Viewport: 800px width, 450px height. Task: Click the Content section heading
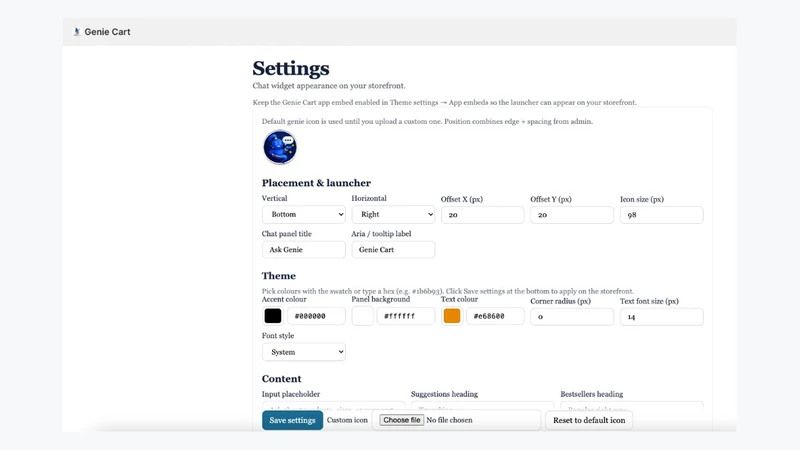tap(282, 379)
